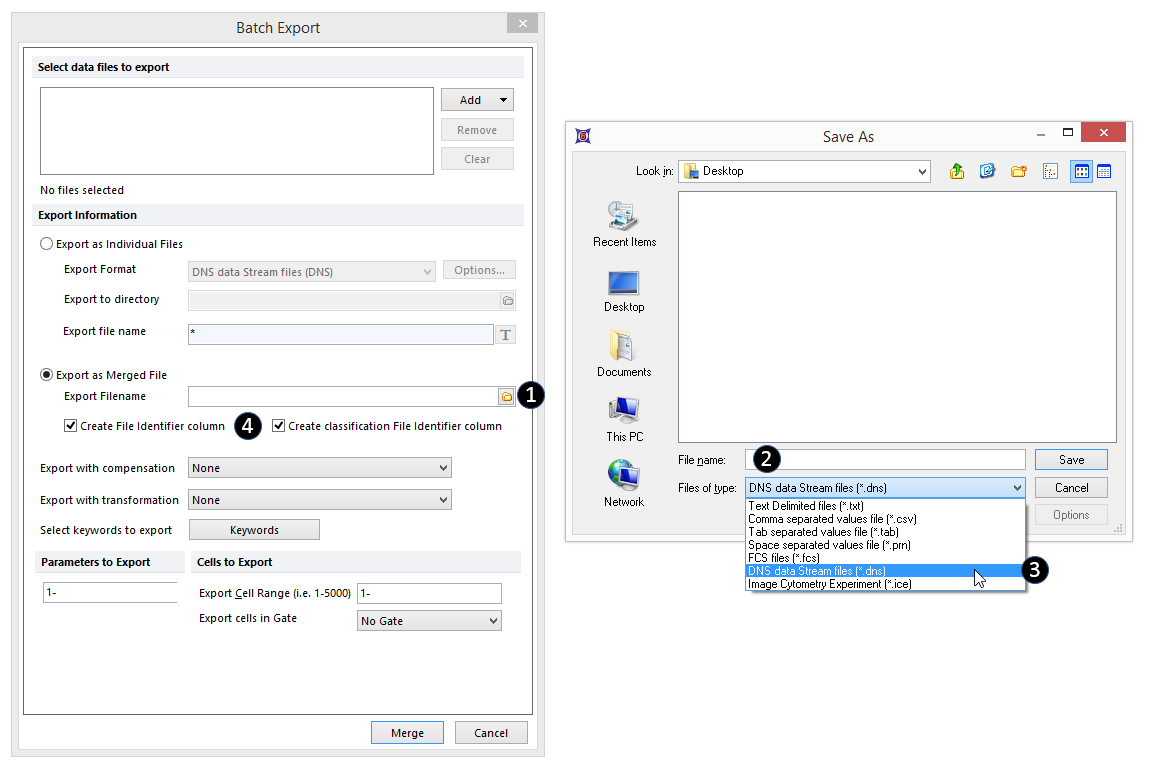1155x775 pixels.
Task: Click the File name text field
Action: point(885,459)
